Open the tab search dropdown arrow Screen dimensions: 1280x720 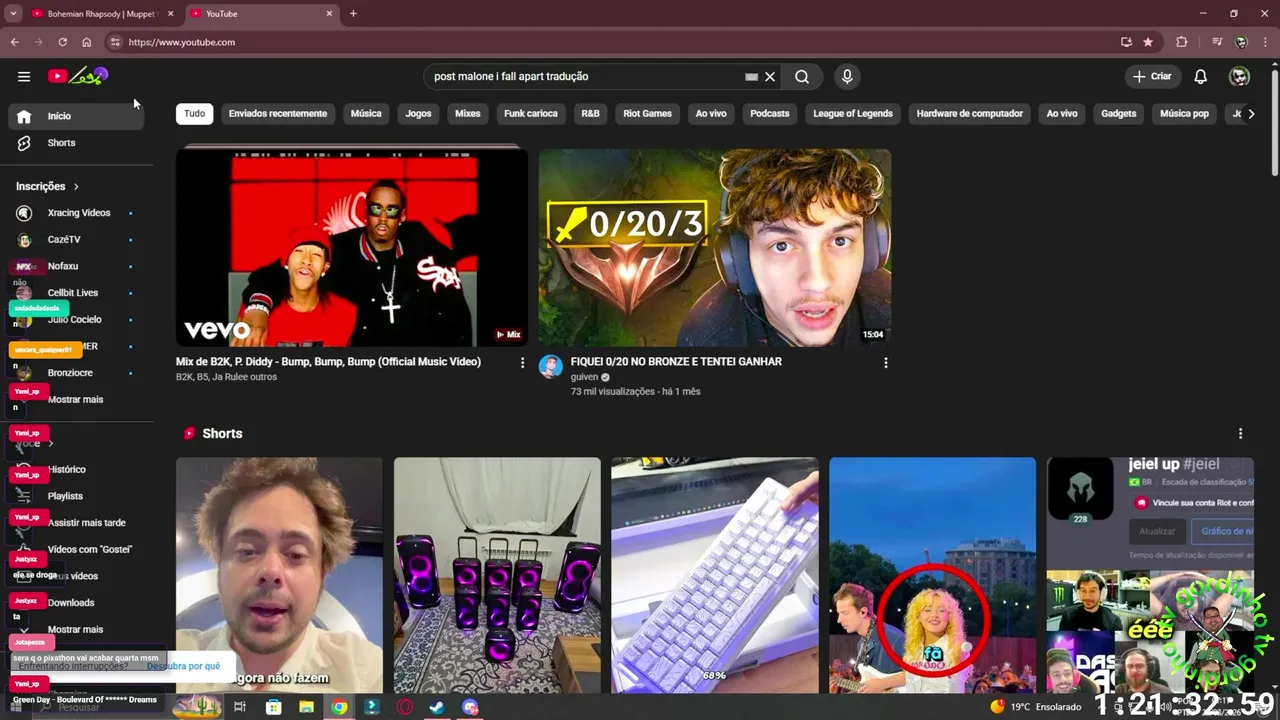pos(13,13)
